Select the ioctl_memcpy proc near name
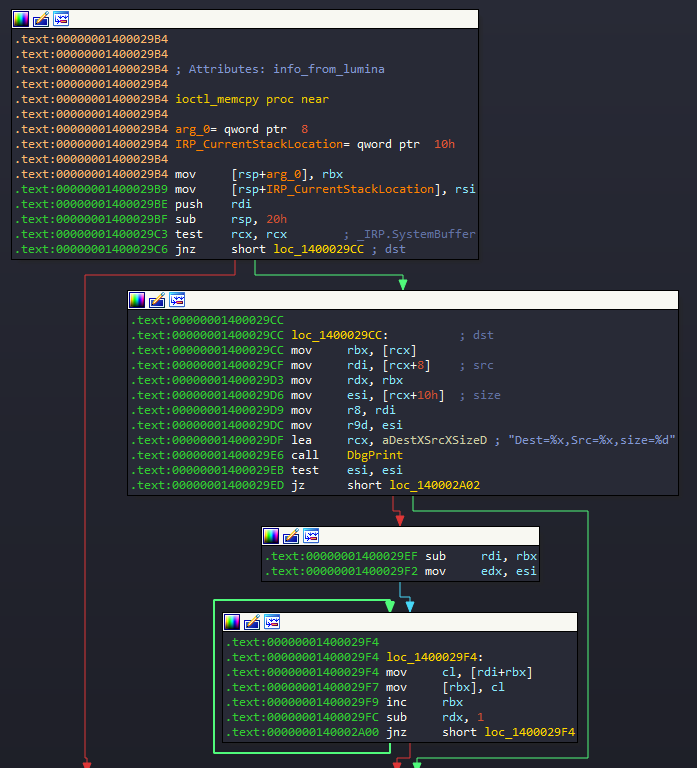Screen dimensions: 697x768 [x=252, y=99]
